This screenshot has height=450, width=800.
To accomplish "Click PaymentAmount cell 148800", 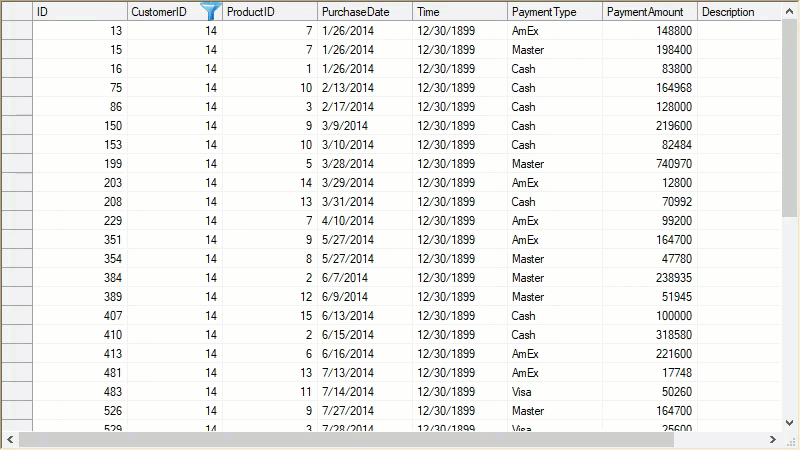I will 649,31.
